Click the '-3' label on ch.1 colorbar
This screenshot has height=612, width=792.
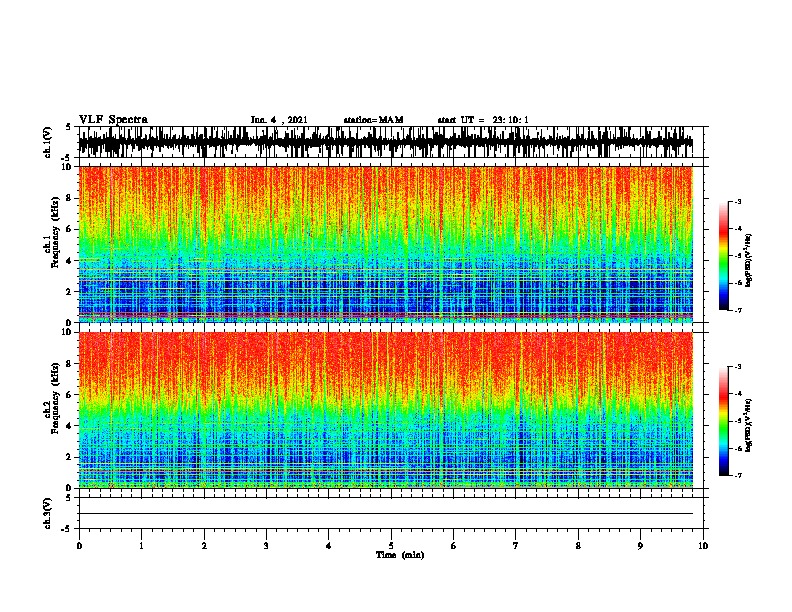pyautogui.click(x=738, y=202)
